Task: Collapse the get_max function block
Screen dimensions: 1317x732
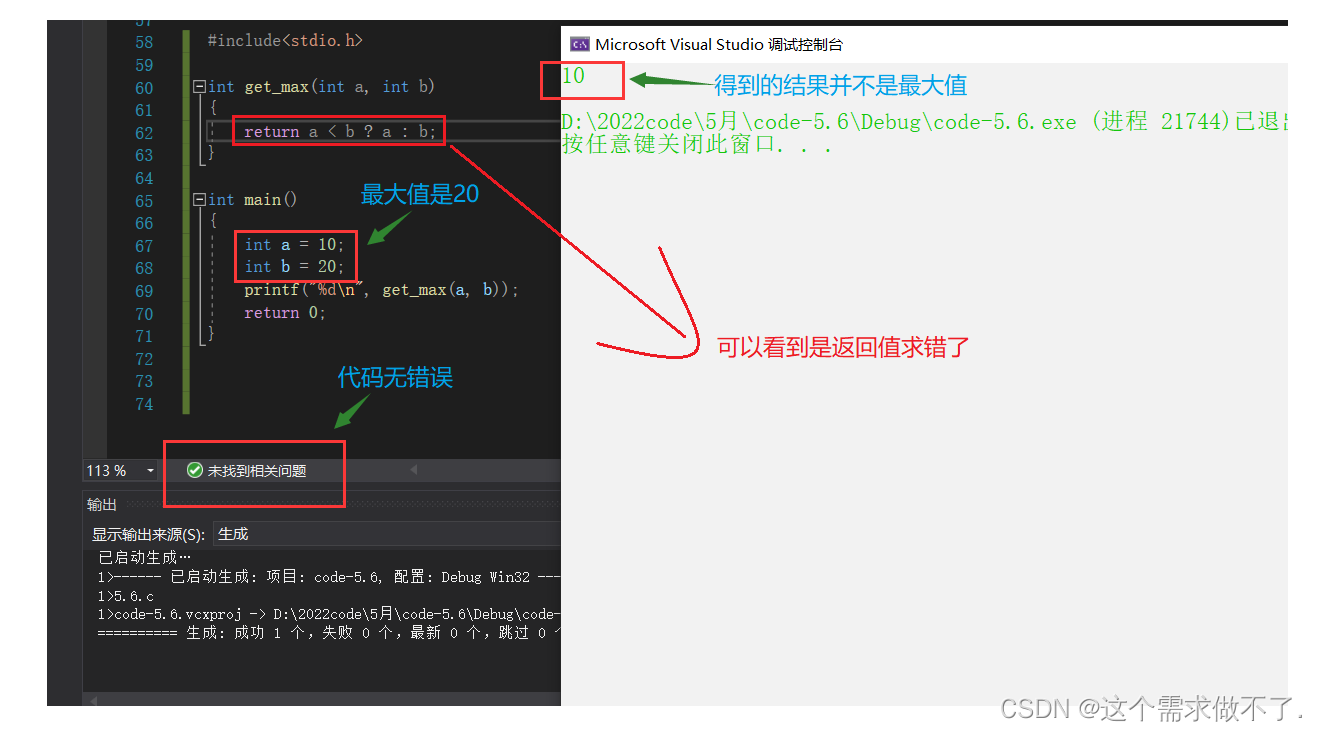Action: tap(199, 87)
